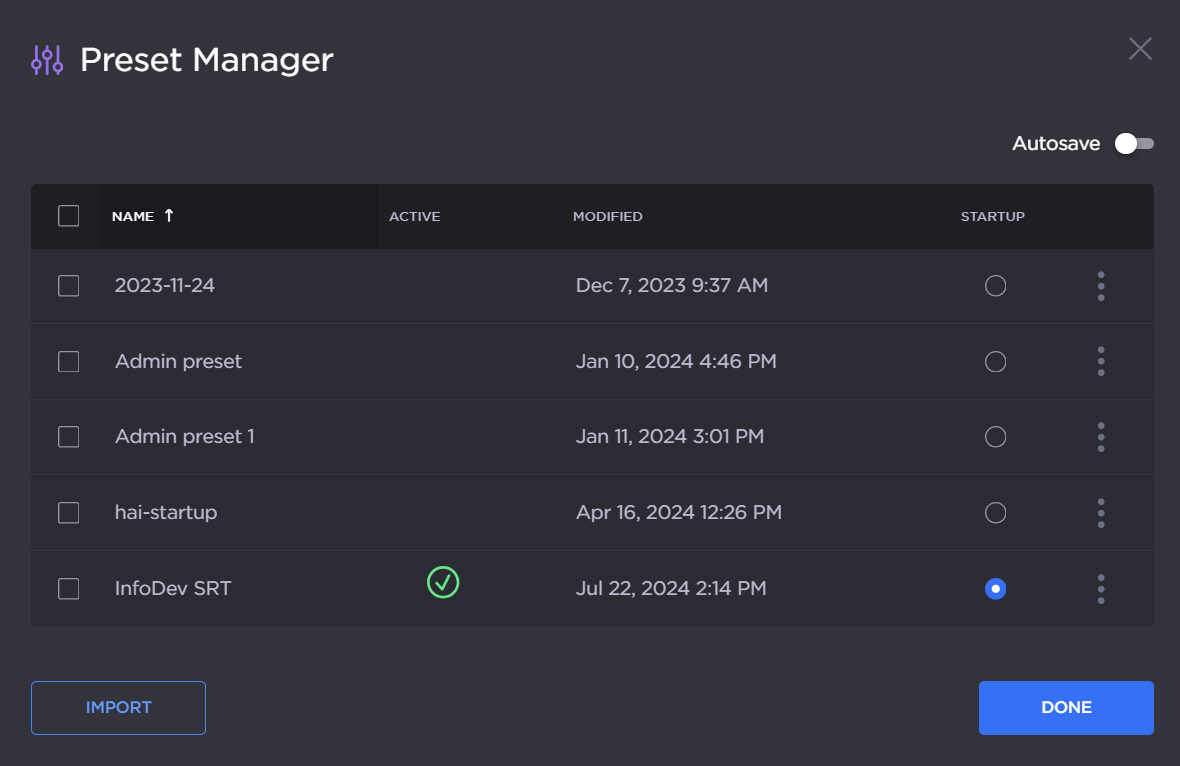Choose Admin preset 1 as startup

995,437
